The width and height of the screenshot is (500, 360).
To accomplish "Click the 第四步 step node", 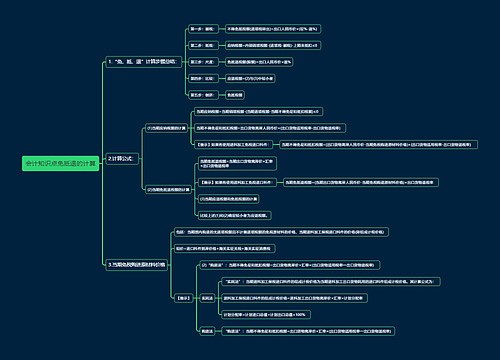I will coord(203,79).
